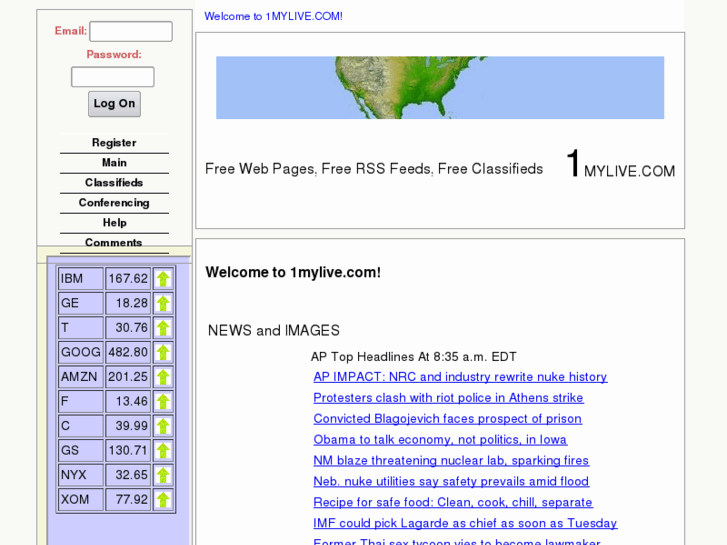Screen dimensions: 727x545
Task: Click the price value 39.99
Action: tap(128, 426)
